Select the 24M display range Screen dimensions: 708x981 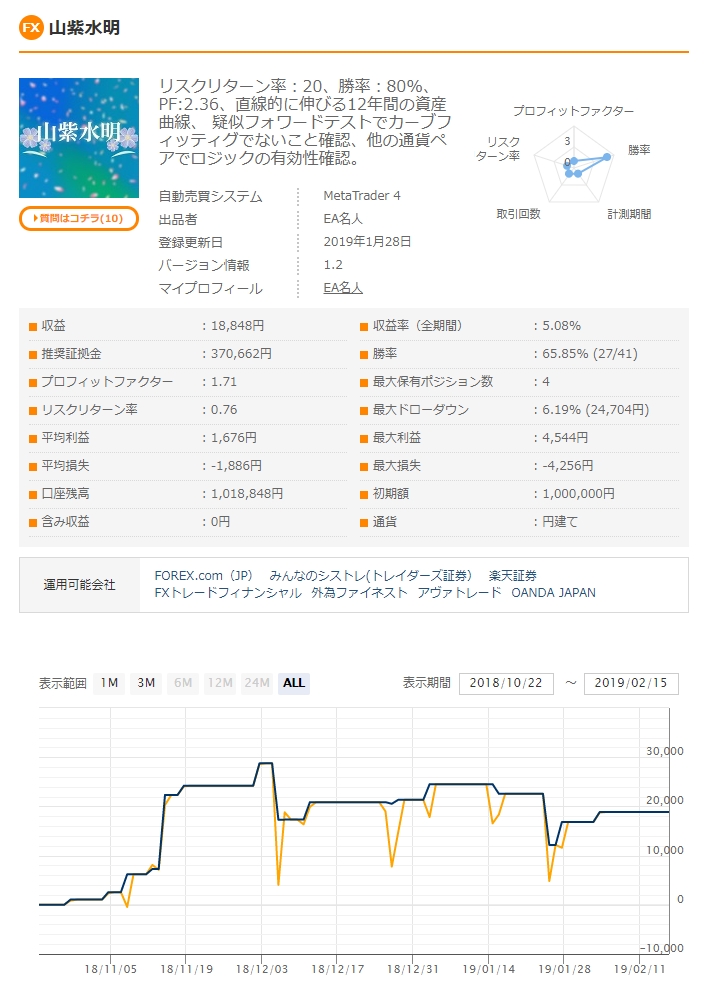(257, 683)
